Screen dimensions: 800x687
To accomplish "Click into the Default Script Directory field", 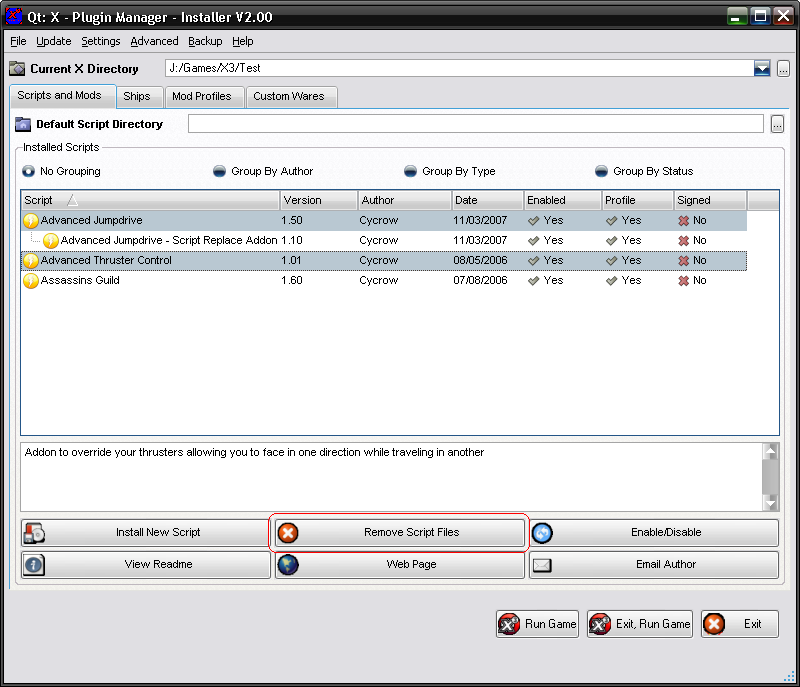I will coord(476,124).
